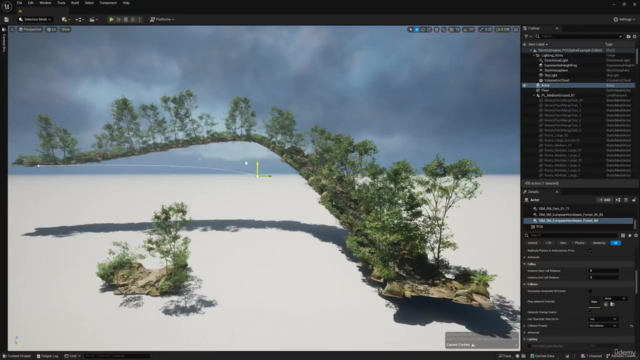Start Play in Editor with green arrow
640x360 pixels.
point(111,19)
